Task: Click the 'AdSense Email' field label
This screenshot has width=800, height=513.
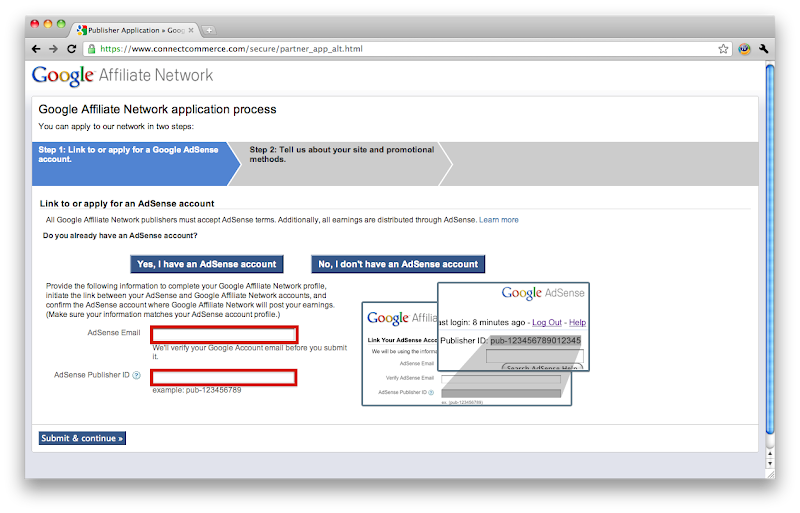Action: 113,333
